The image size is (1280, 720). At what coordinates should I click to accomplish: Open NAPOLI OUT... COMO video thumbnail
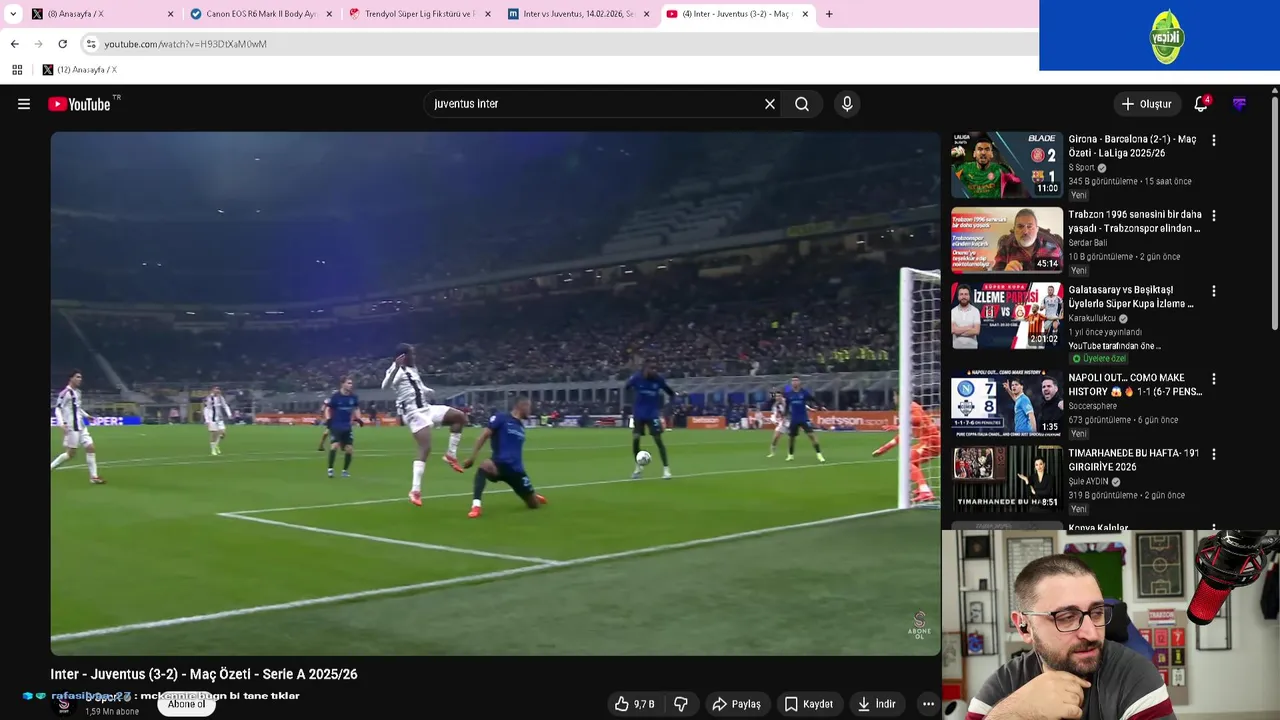coord(1007,403)
